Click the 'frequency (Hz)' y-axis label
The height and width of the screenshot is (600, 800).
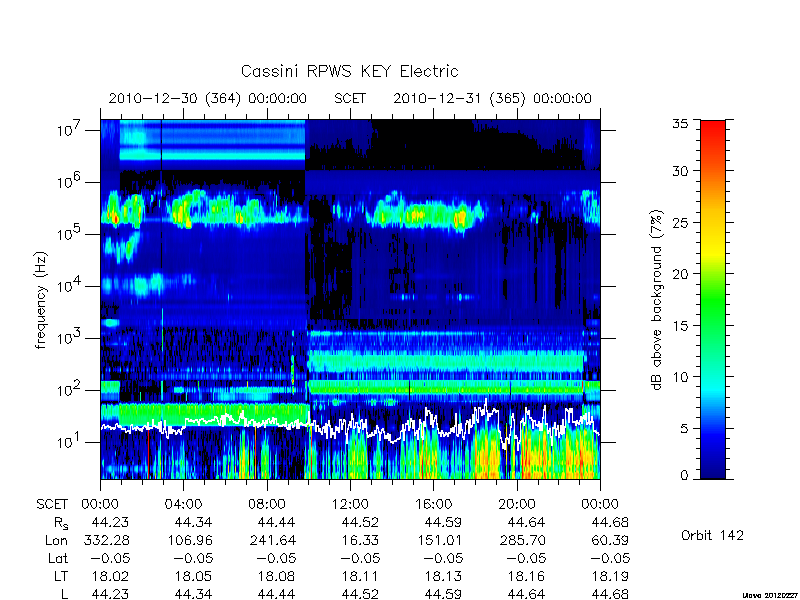coord(41,300)
